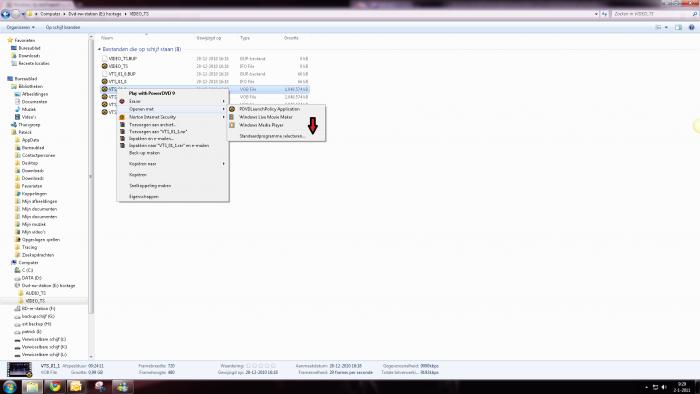Open address bar history dropdown arrow
The image size is (700, 394).
[596, 14]
